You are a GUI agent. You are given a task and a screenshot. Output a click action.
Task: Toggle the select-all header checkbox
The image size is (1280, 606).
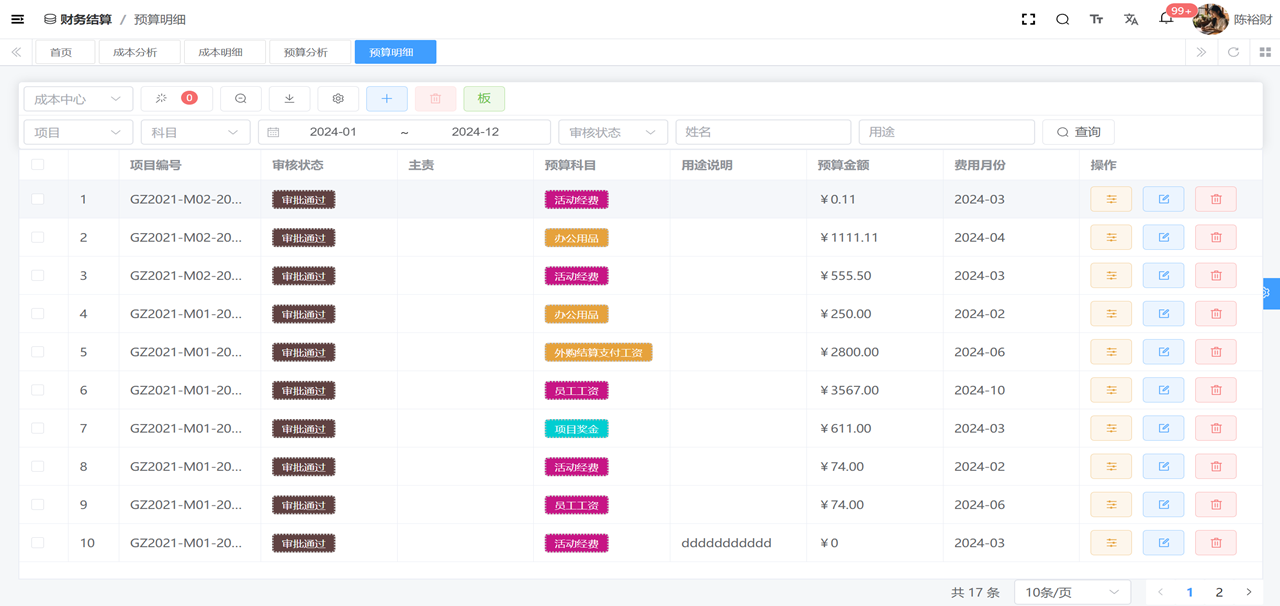38,165
